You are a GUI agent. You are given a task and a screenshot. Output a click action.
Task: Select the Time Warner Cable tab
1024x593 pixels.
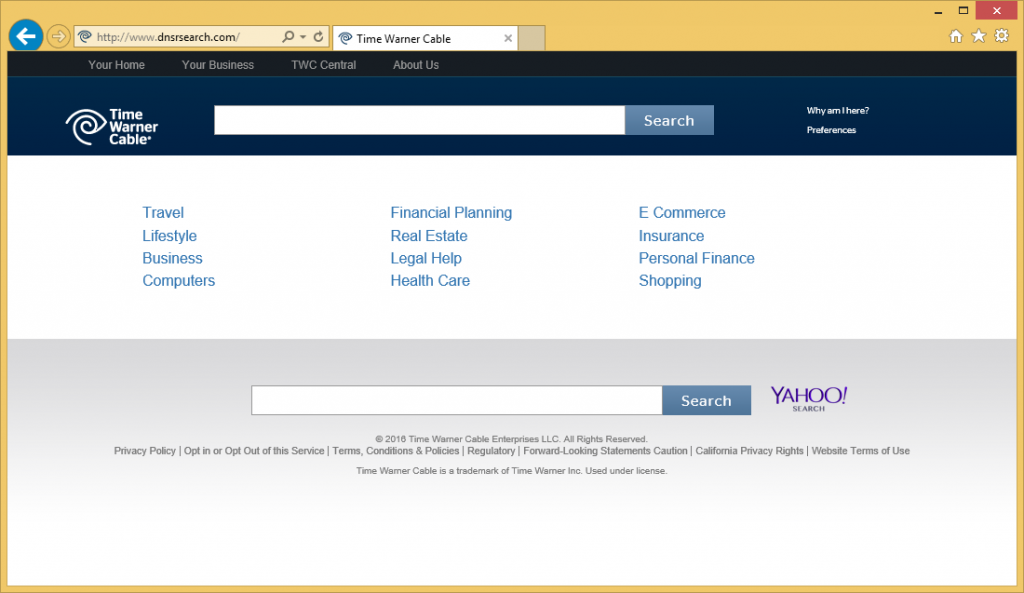tap(424, 39)
